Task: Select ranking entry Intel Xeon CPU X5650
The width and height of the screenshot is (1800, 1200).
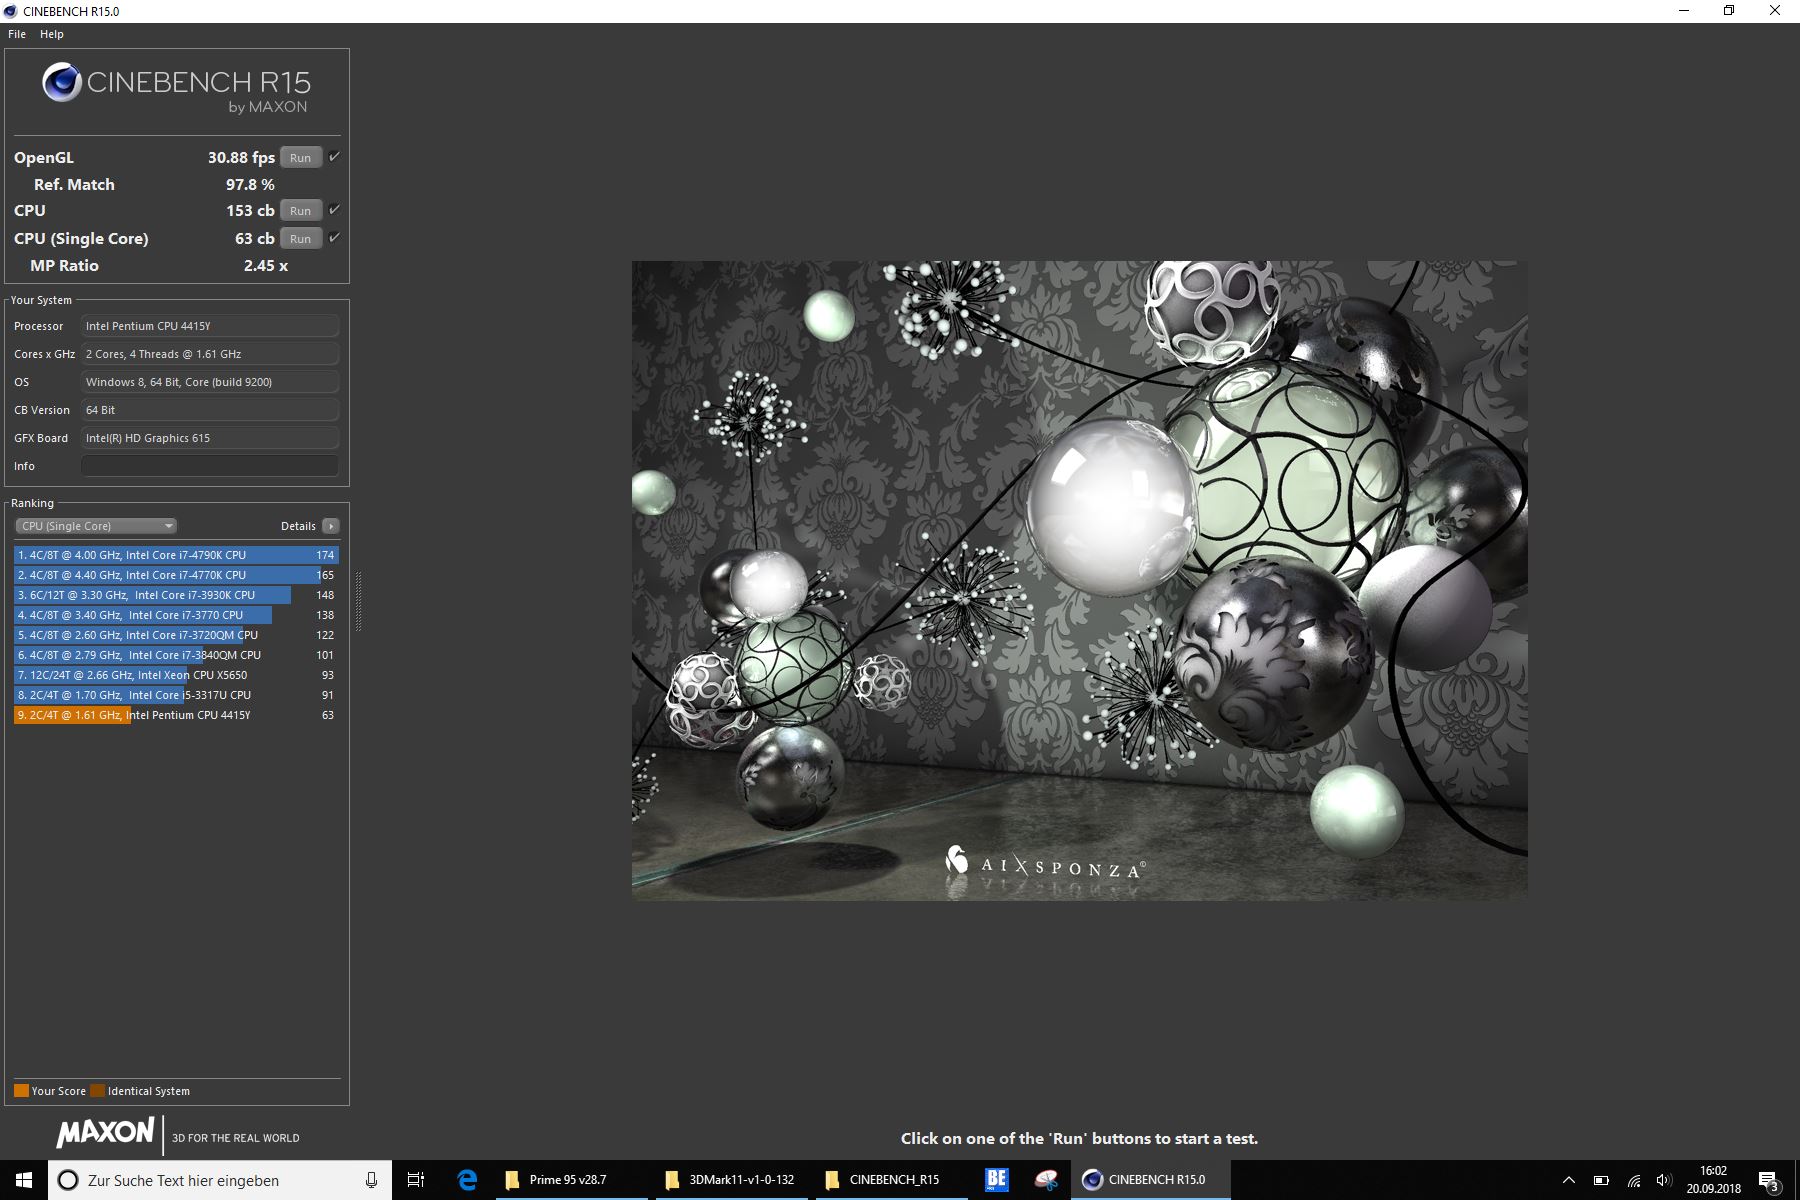Action: click(x=177, y=675)
